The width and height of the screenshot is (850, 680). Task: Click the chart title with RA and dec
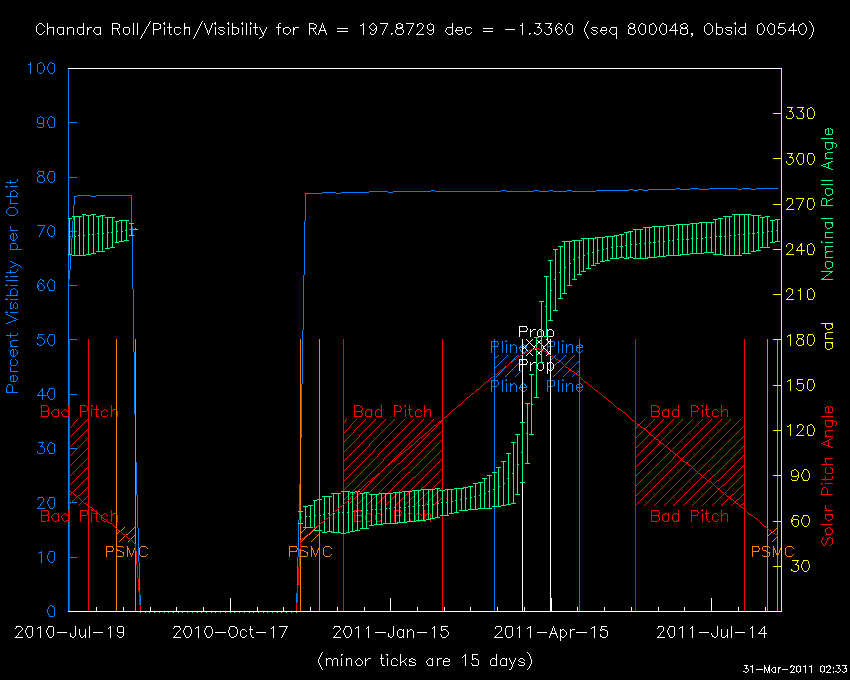pos(425,29)
